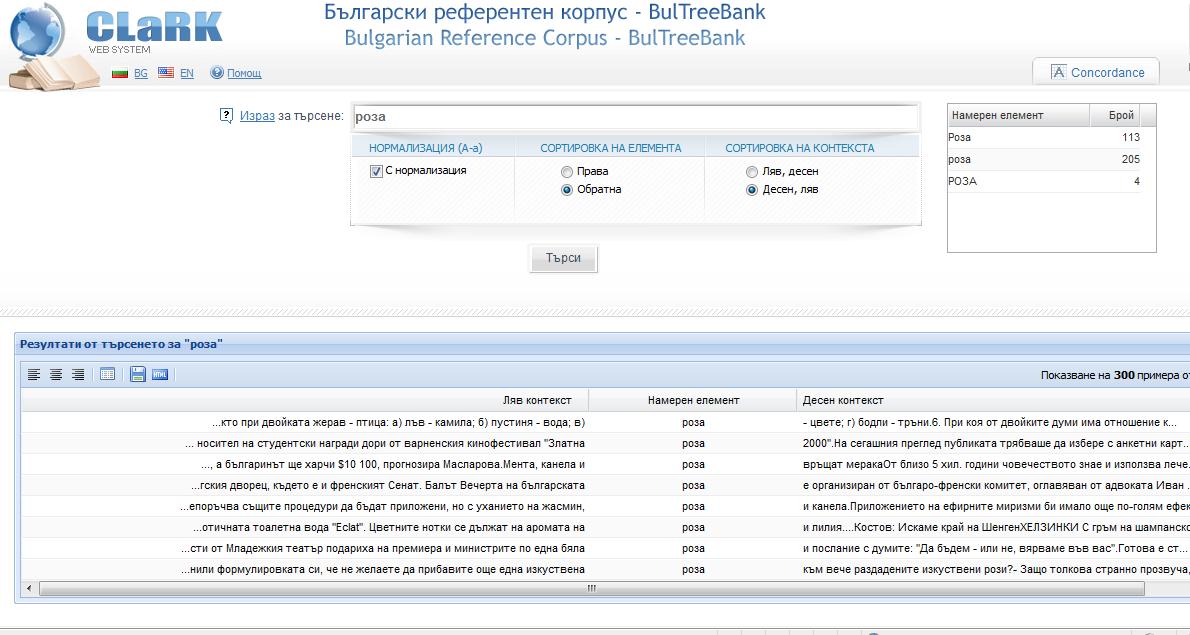Image resolution: width=1190 pixels, height=635 pixels.
Task: Click the СОРТИРОВКА НА ЕЛЕМЕНТА header
Action: click(611, 148)
